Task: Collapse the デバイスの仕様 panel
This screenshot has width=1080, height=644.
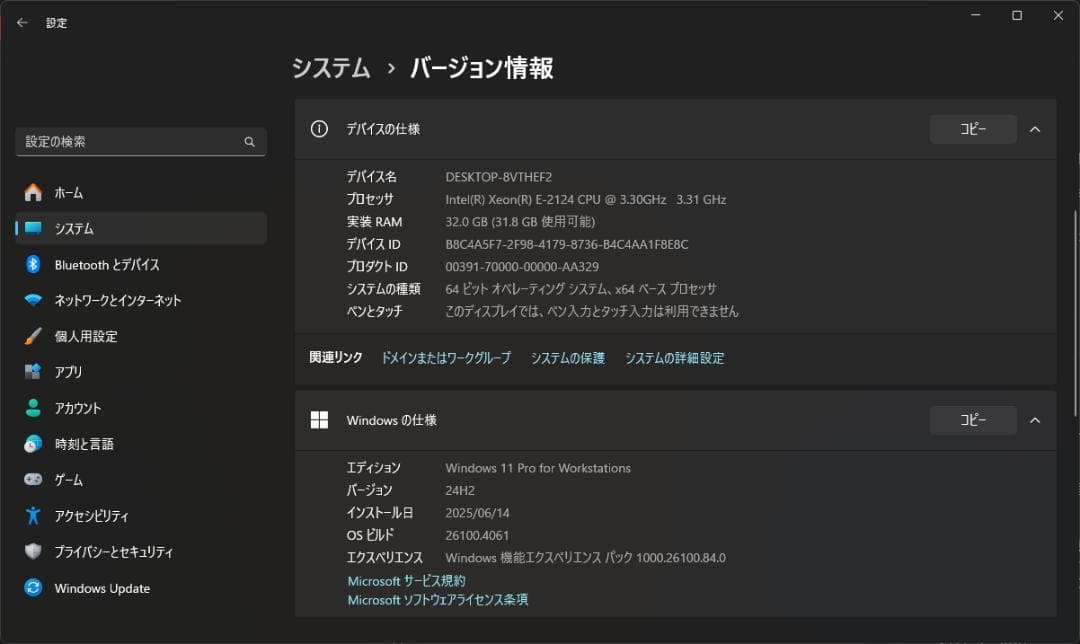Action: point(1035,128)
